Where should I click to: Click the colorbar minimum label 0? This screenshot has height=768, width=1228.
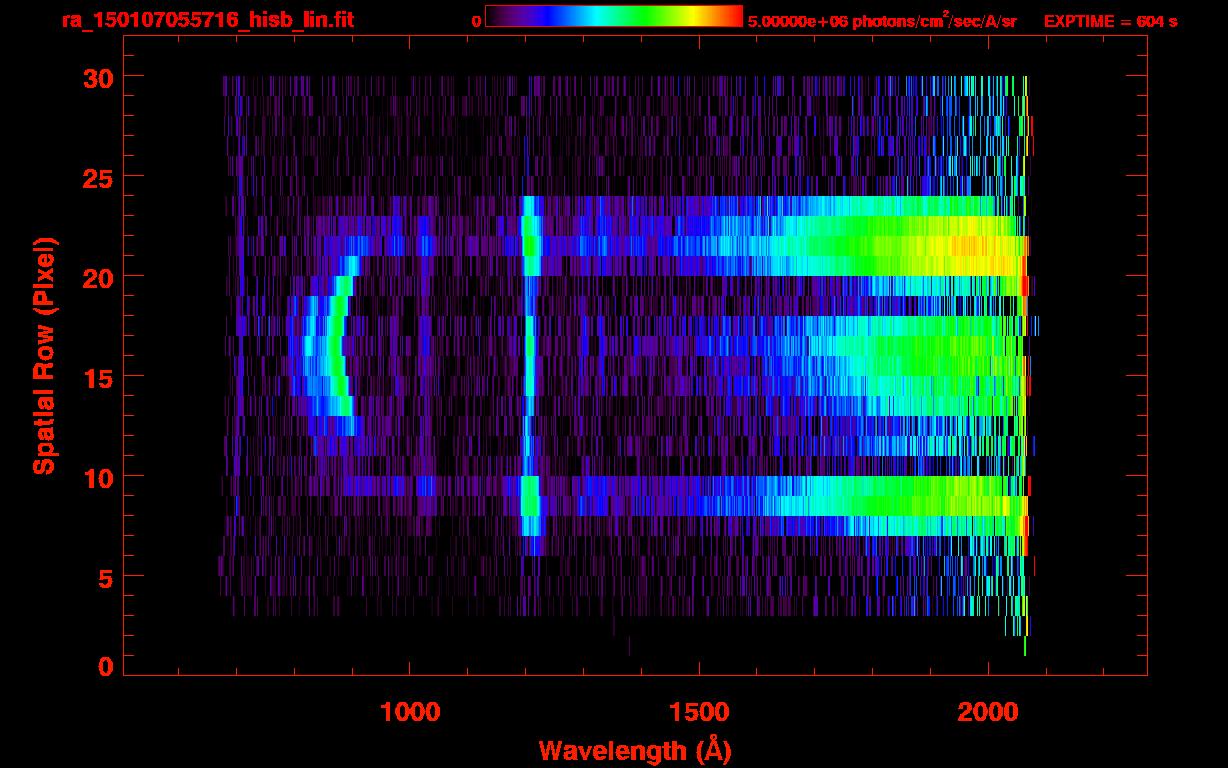pyautogui.click(x=476, y=21)
